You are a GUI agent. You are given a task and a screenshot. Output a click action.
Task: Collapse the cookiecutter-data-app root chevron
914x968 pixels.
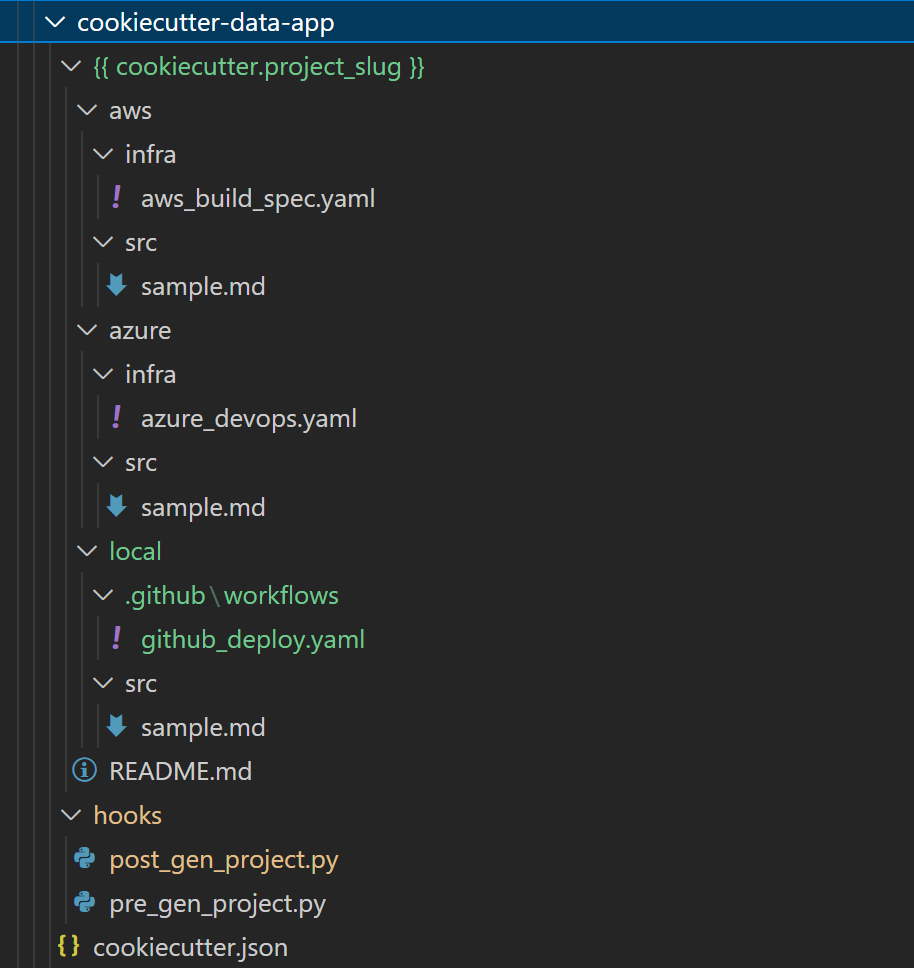56,23
